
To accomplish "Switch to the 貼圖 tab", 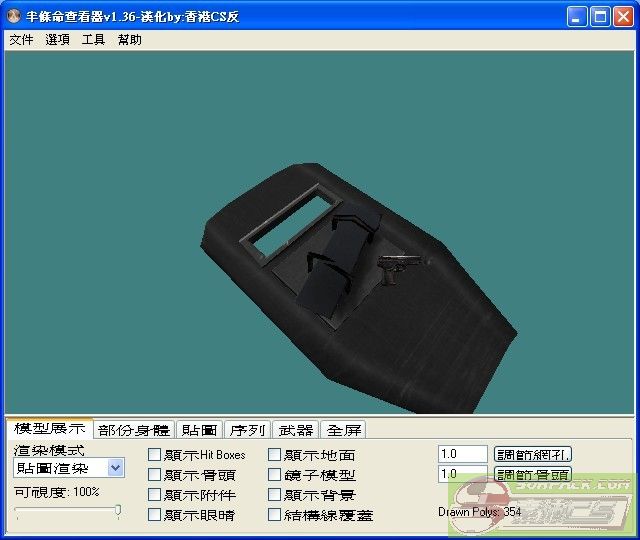I will [x=200, y=430].
